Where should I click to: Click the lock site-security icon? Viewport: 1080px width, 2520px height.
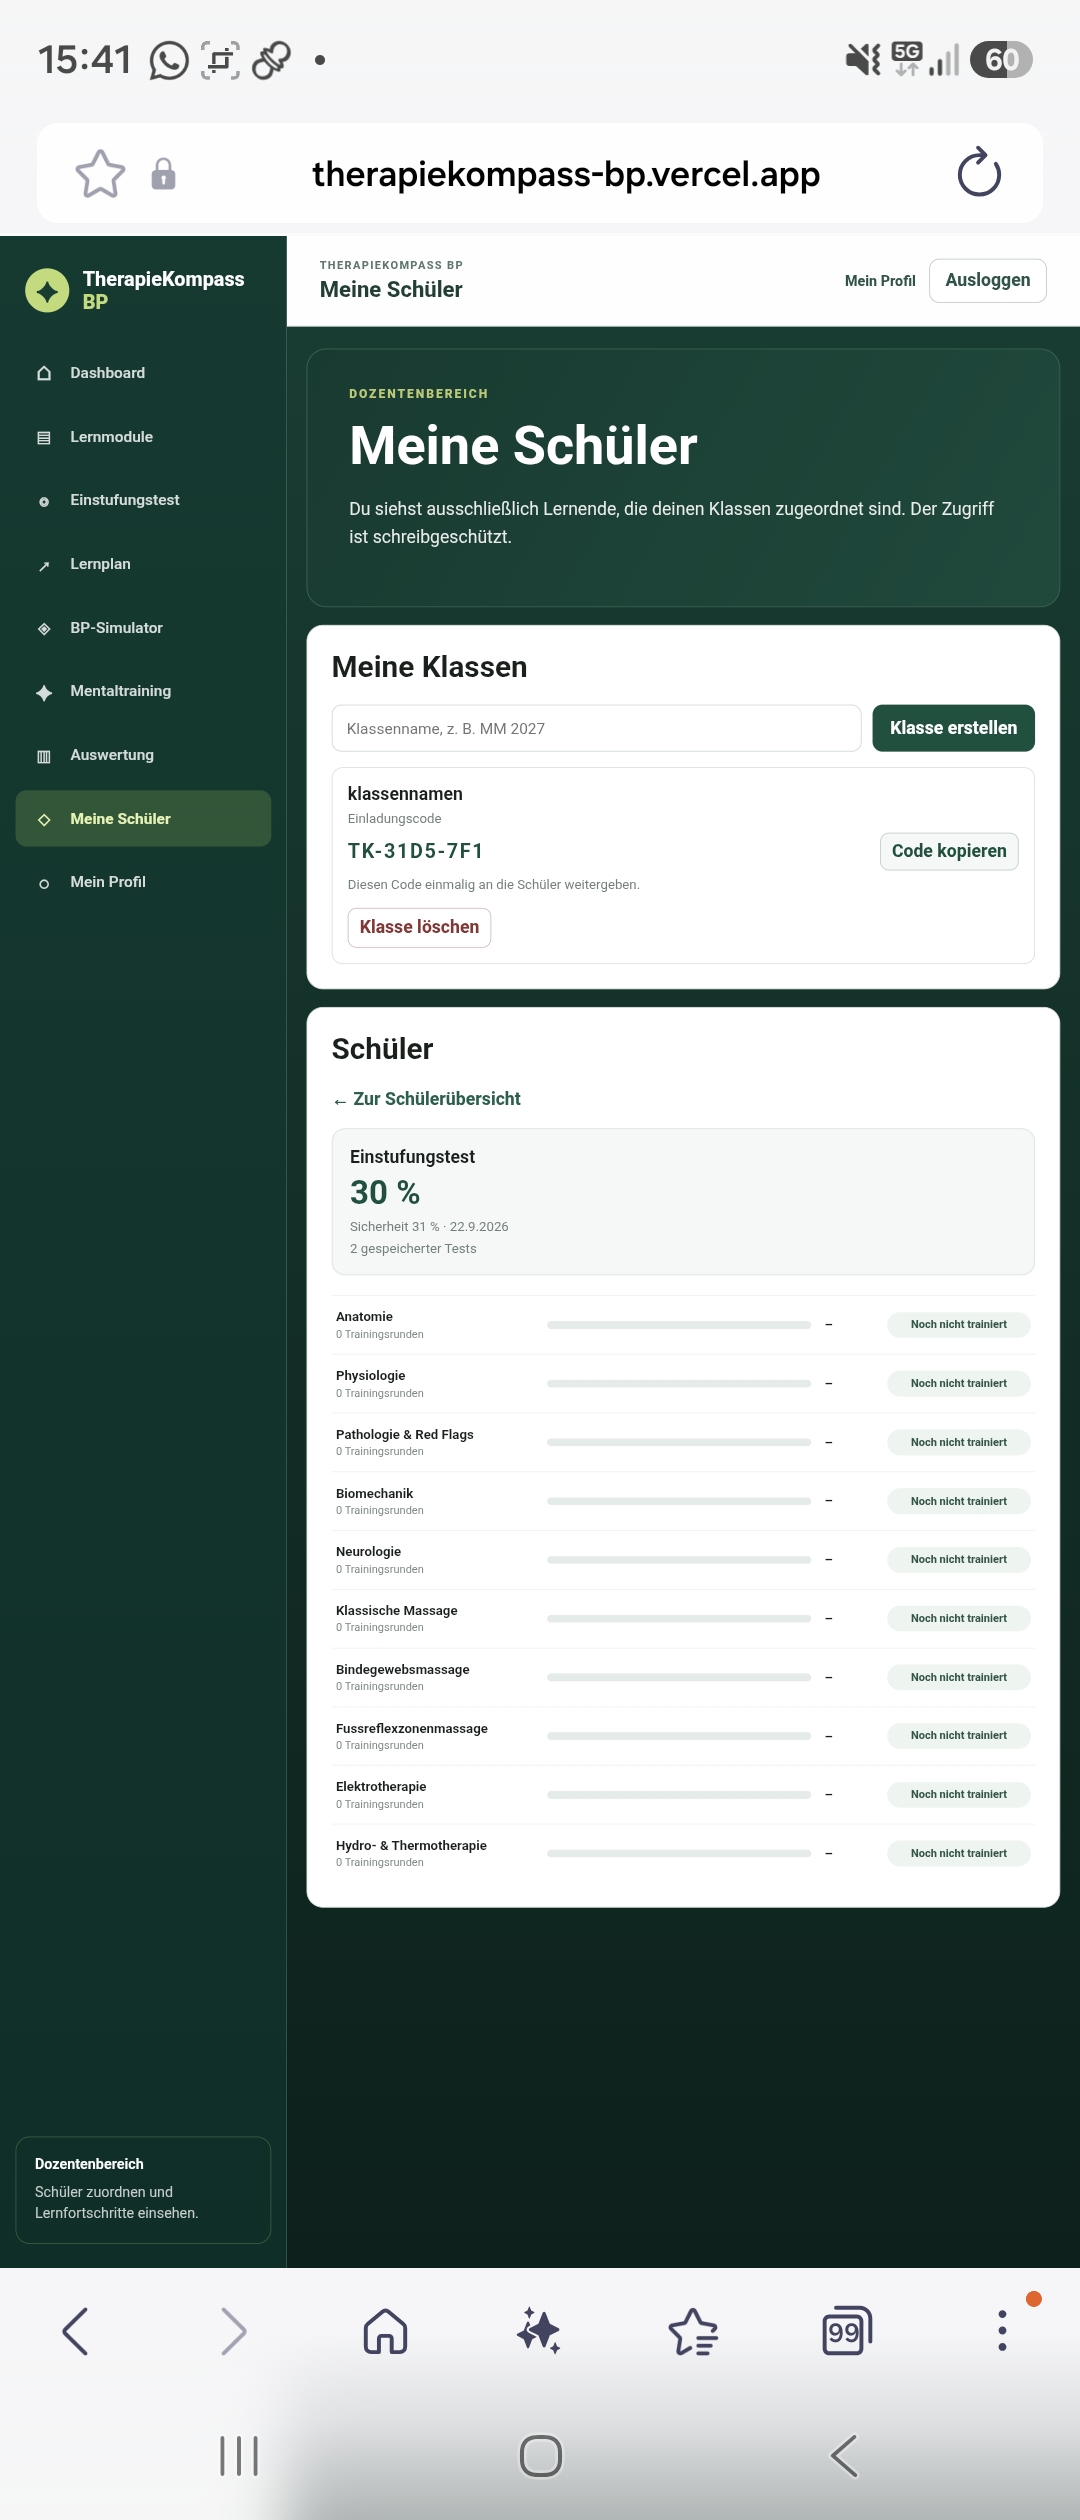tap(164, 174)
